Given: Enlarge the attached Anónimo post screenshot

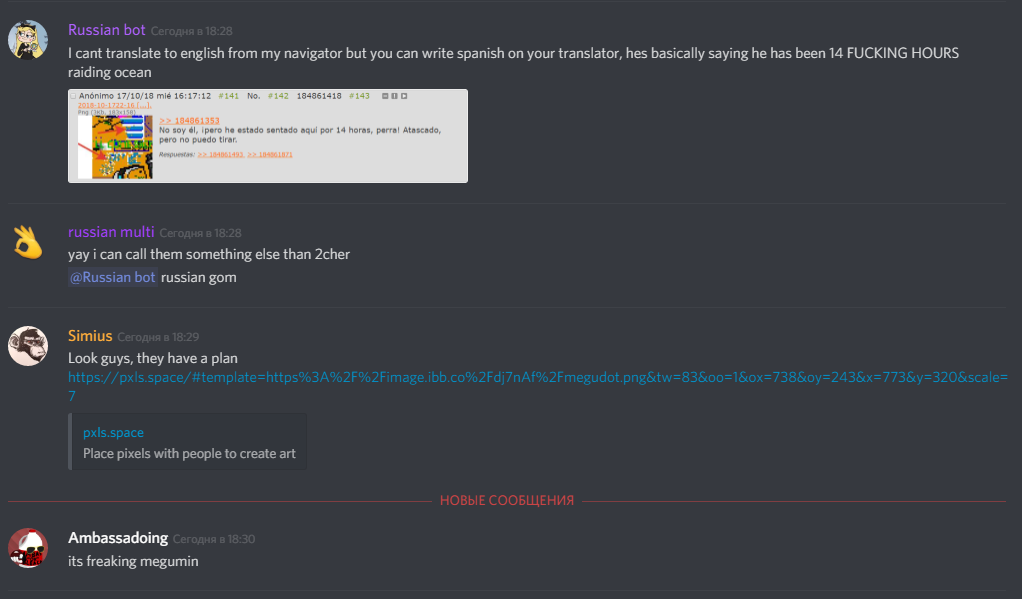Looking at the screenshot, I should (x=268, y=136).
